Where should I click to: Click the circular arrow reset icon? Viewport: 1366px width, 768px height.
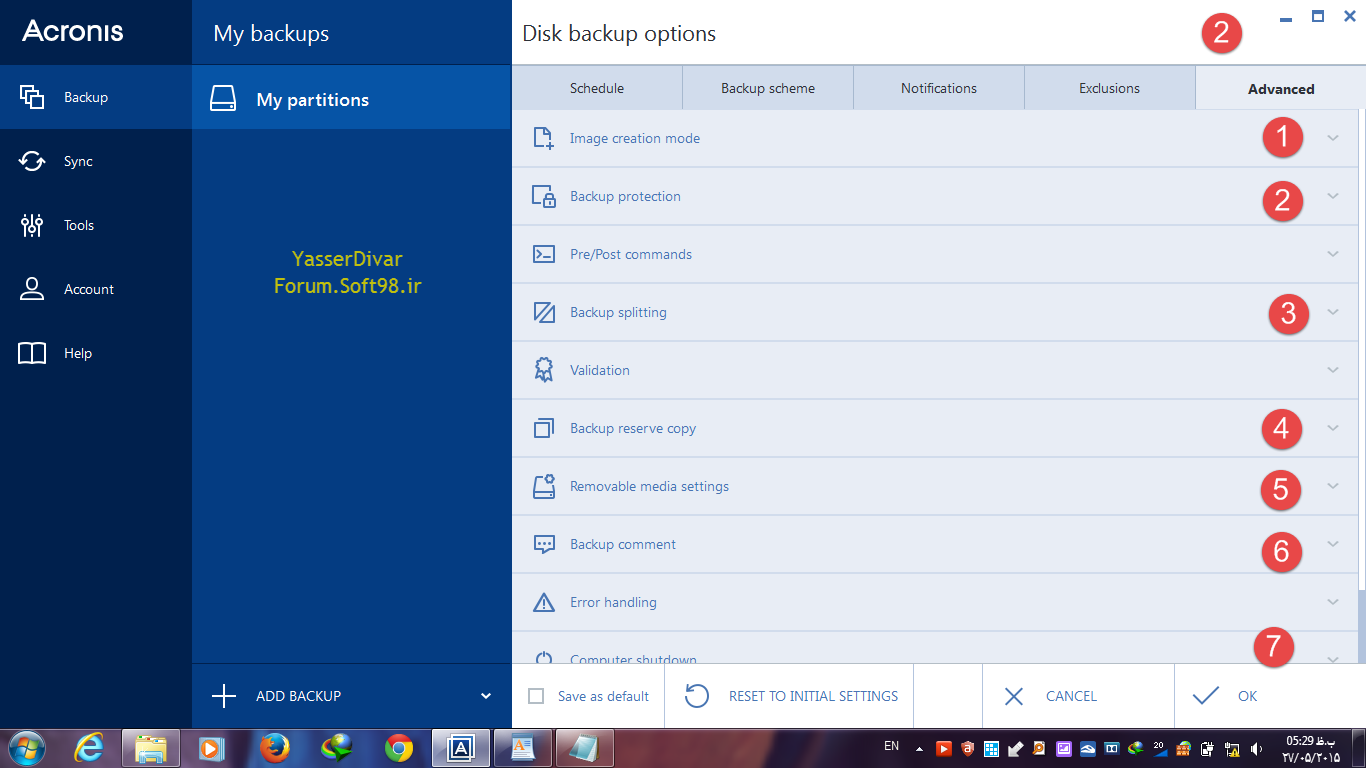point(697,696)
